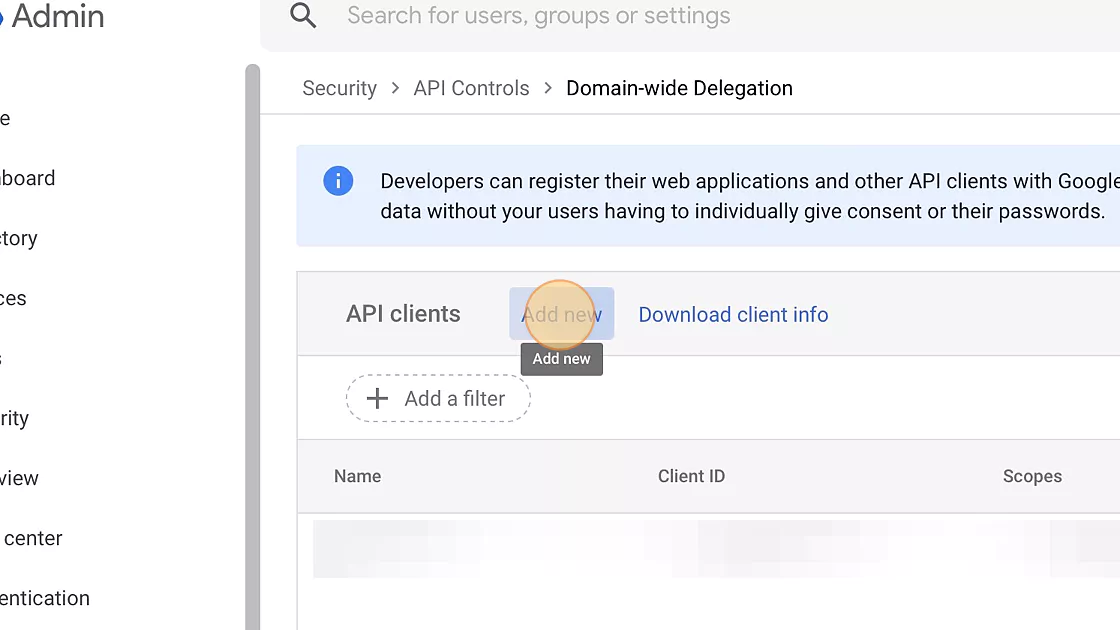Open the Dashboard item in the sidebar
The image size is (1120, 630).
(27, 177)
